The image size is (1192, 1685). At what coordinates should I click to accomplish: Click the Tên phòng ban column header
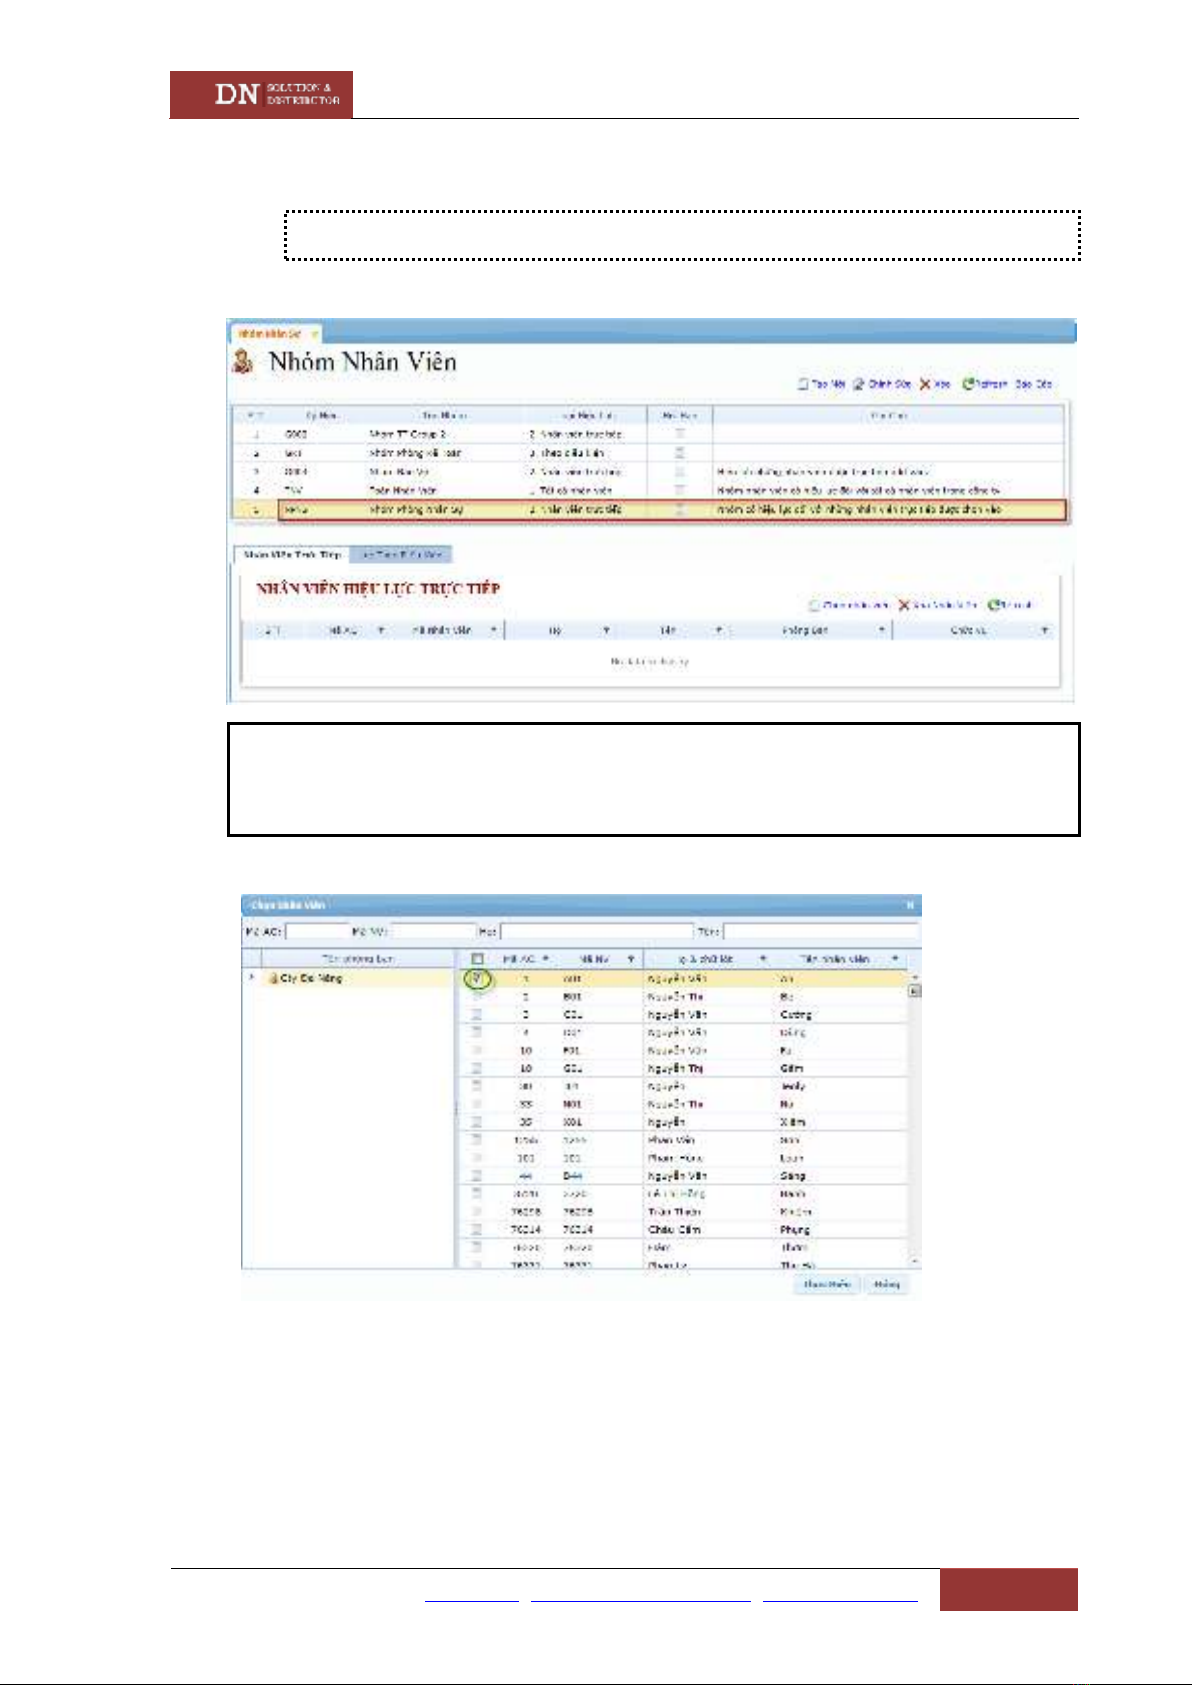click(357, 959)
